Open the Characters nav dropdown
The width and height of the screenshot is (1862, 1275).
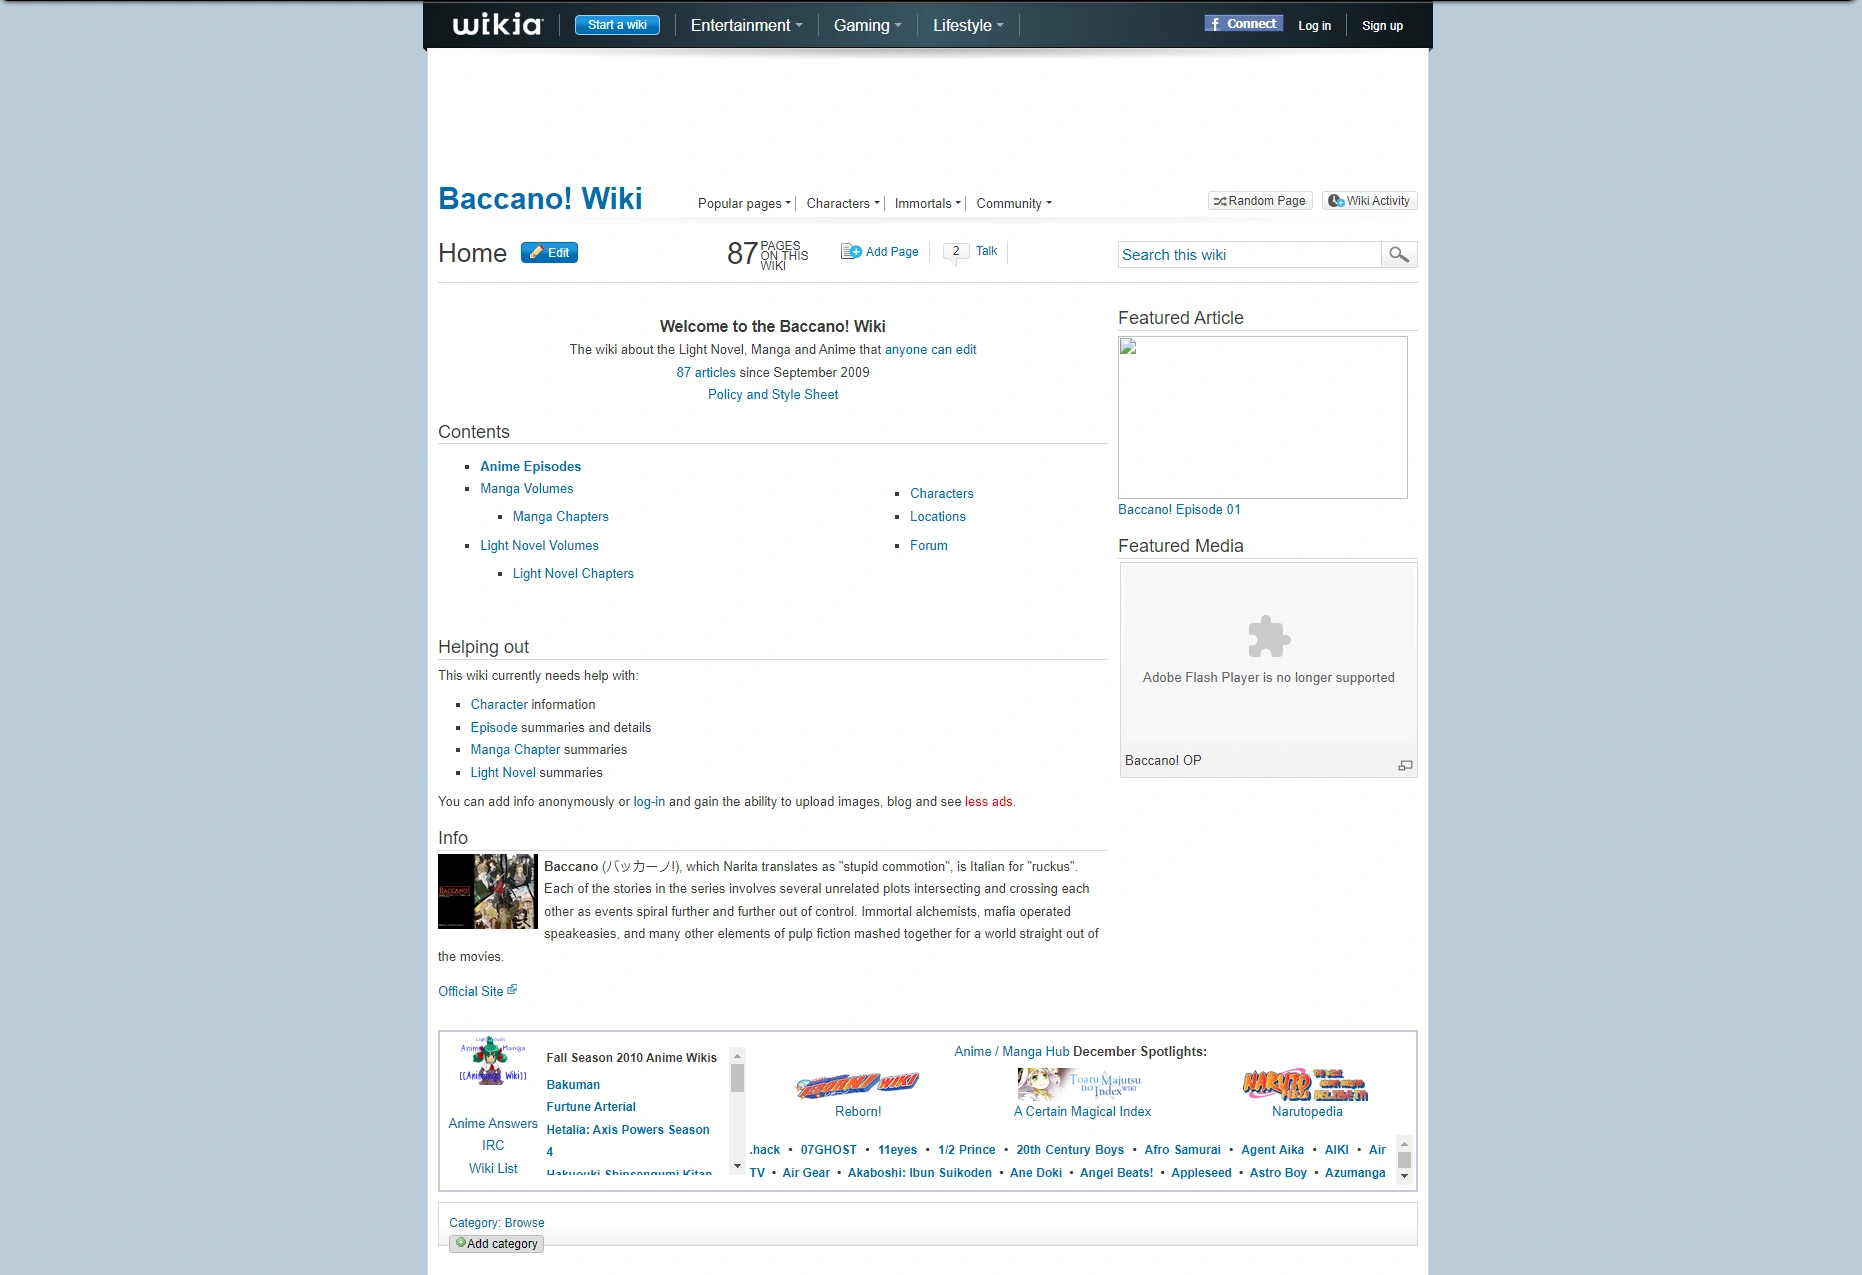pyautogui.click(x=843, y=203)
